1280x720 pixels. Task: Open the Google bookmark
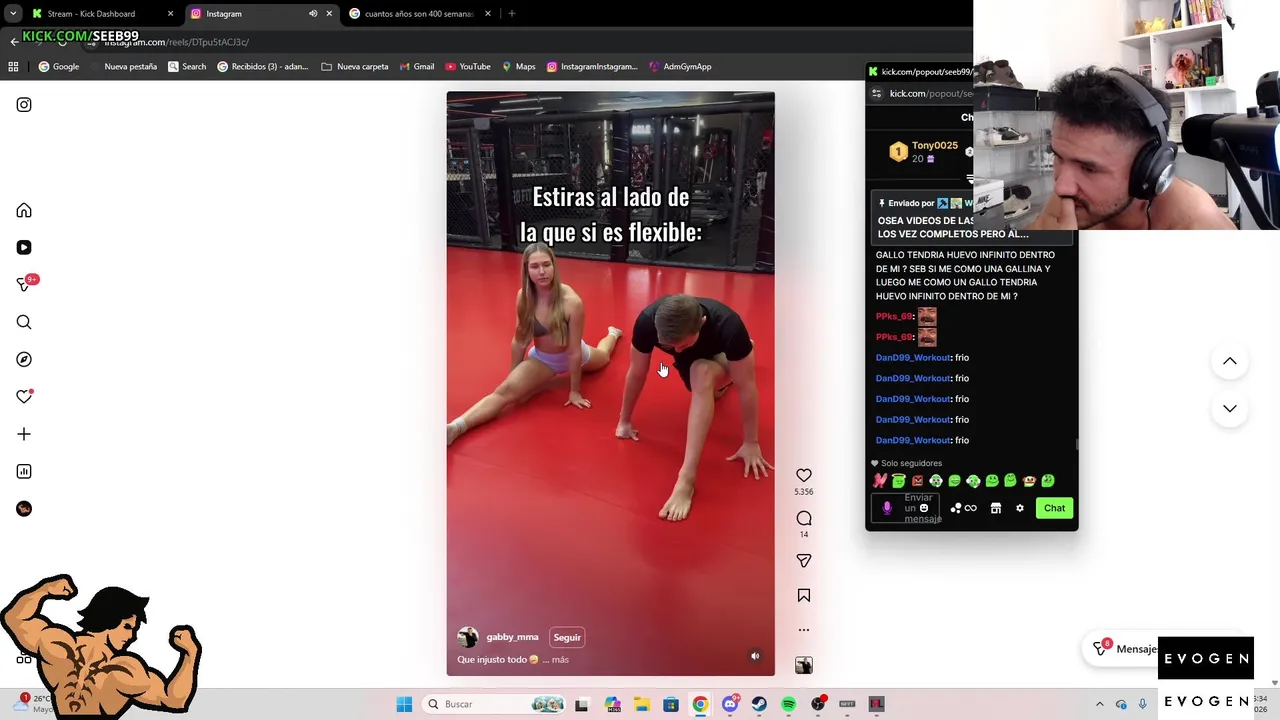coord(58,67)
